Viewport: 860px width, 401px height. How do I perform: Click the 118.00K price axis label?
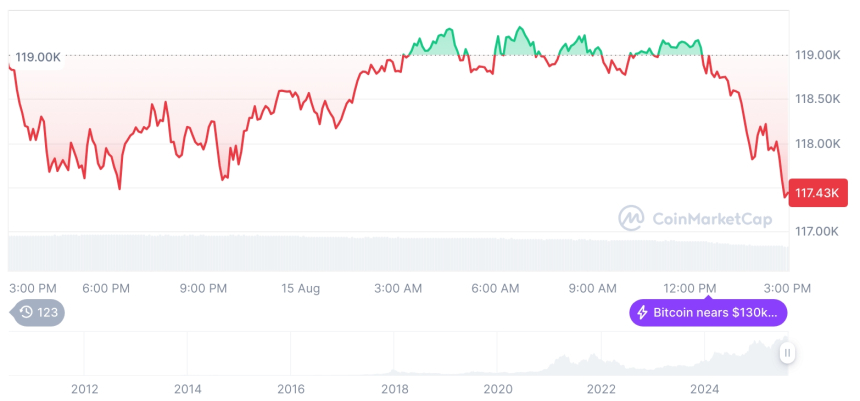(x=817, y=143)
